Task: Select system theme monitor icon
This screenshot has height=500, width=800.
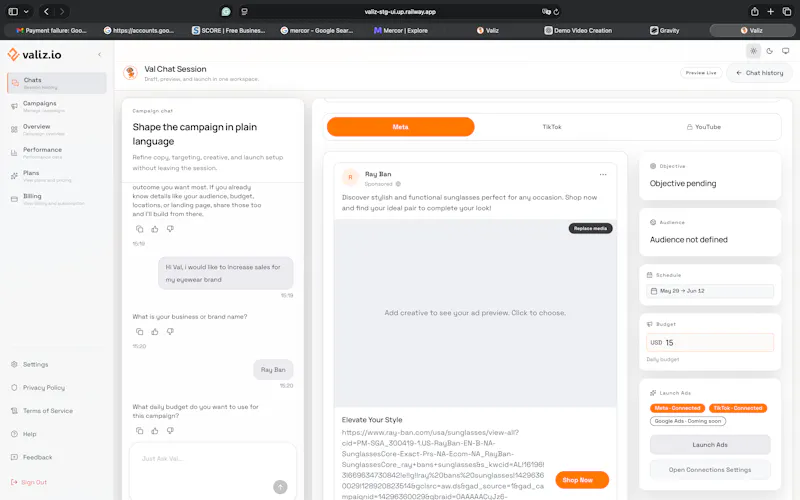Action: [x=786, y=51]
